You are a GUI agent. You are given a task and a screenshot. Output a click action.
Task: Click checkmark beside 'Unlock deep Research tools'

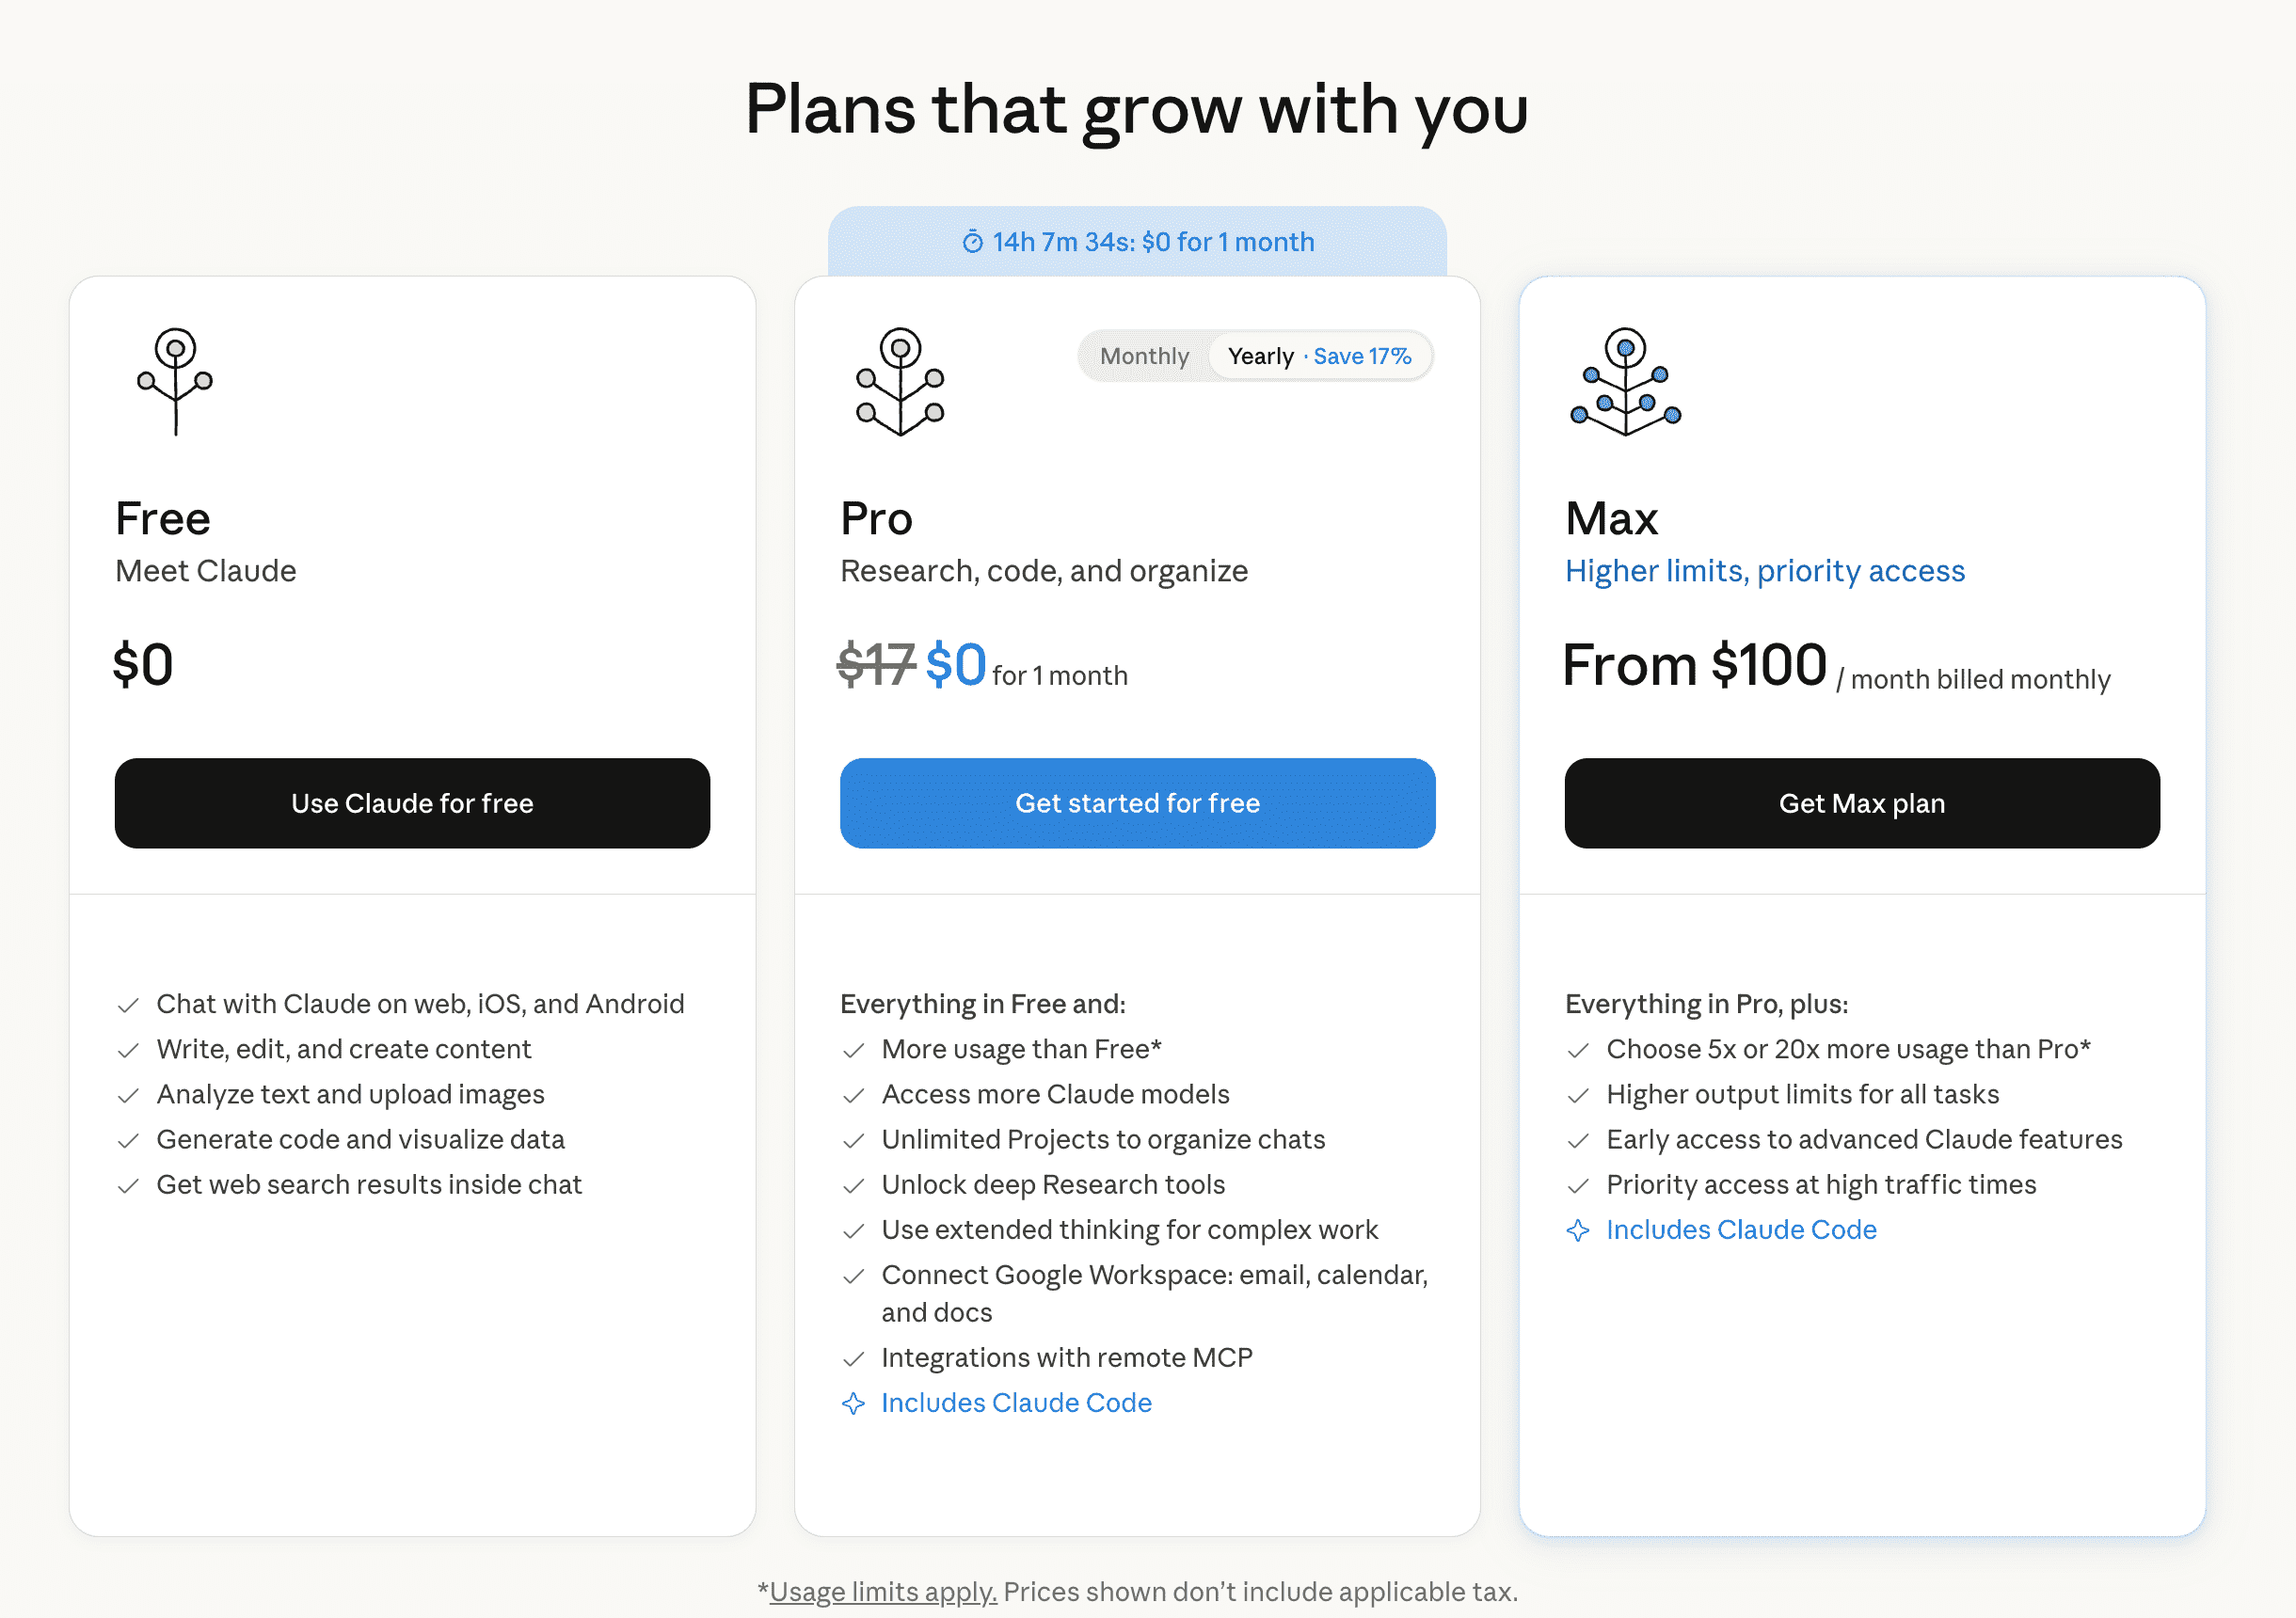[853, 1186]
